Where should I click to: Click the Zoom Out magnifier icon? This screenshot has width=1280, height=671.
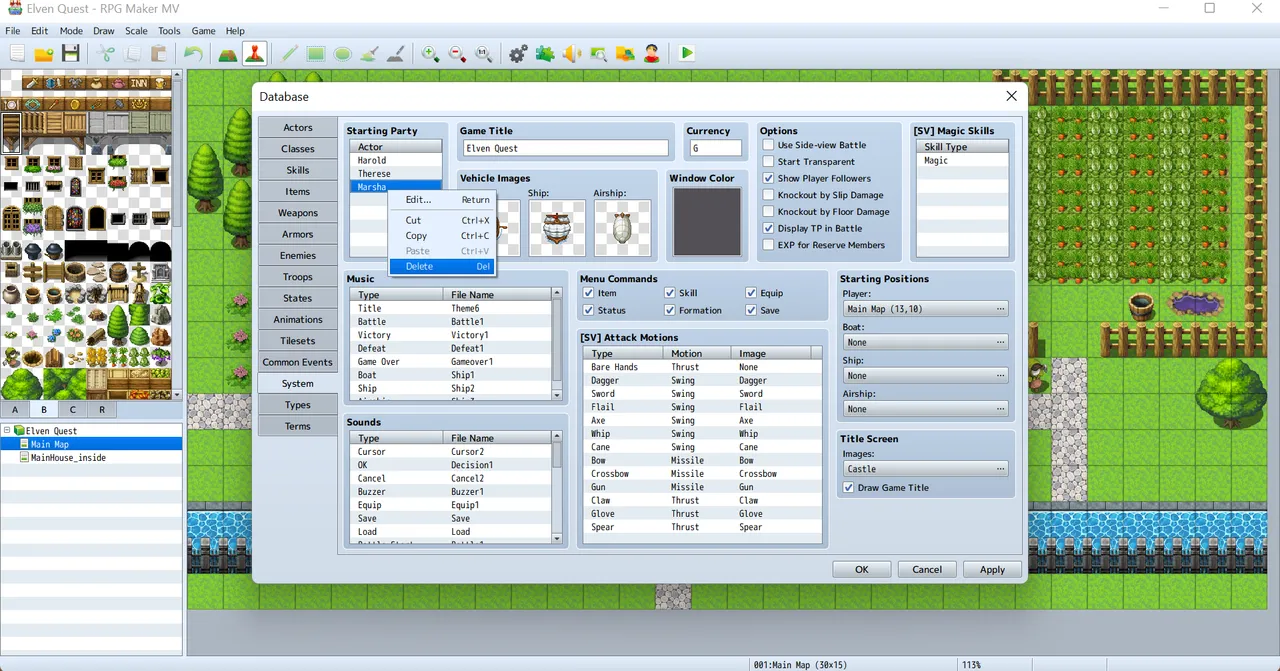[457, 53]
